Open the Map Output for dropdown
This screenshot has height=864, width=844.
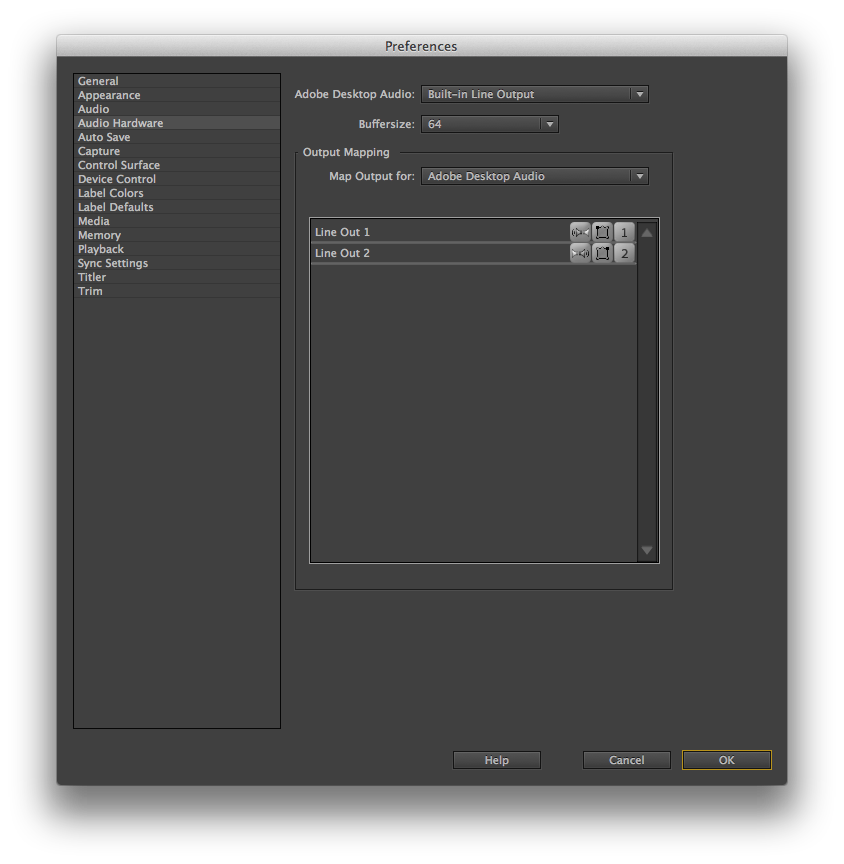534,176
